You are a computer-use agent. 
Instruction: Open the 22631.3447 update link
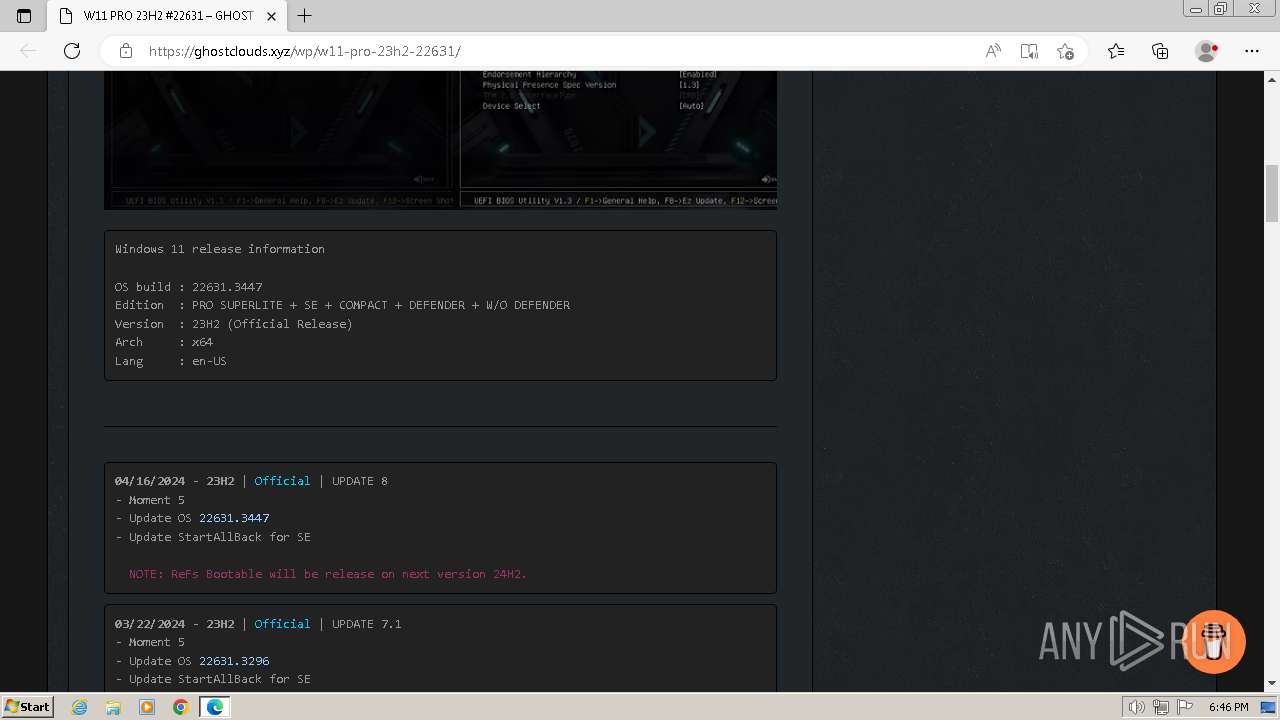point(234,518)
